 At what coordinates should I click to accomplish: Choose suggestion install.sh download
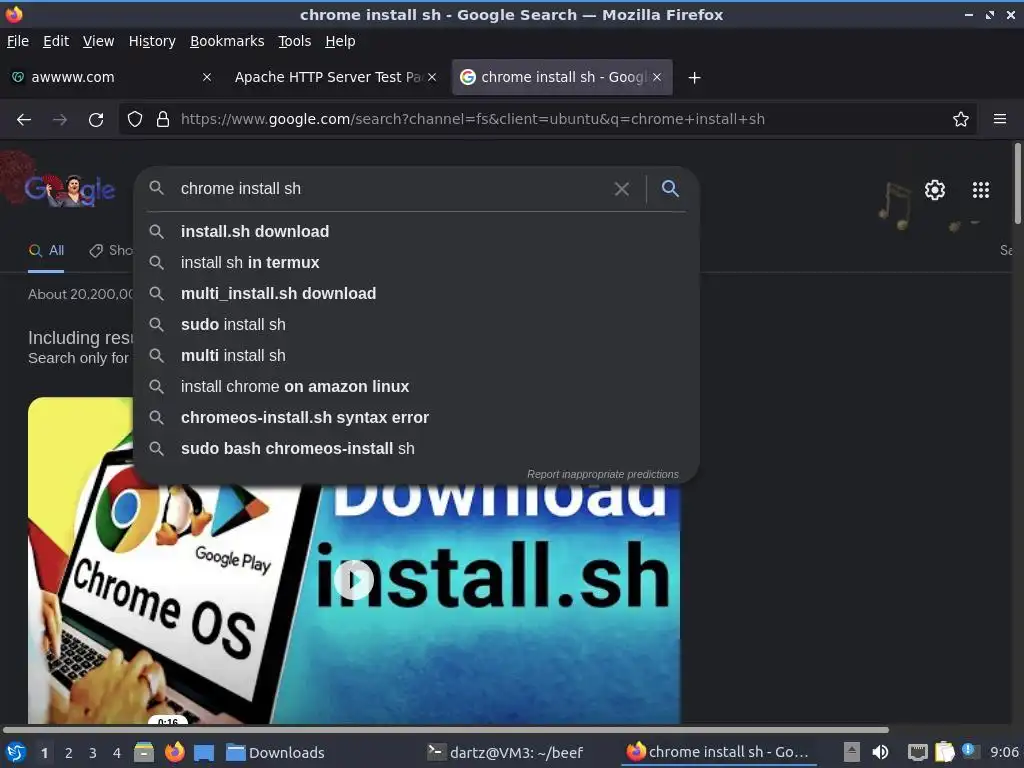(416, 231)
